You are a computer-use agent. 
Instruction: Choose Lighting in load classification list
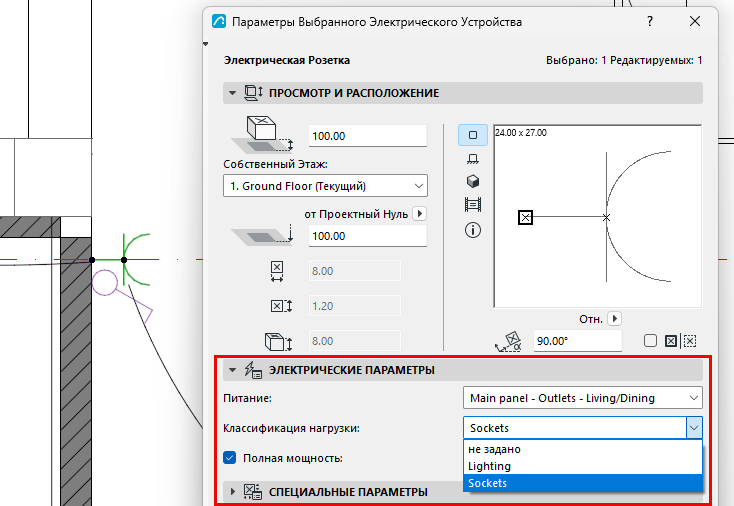click(582, 466)
